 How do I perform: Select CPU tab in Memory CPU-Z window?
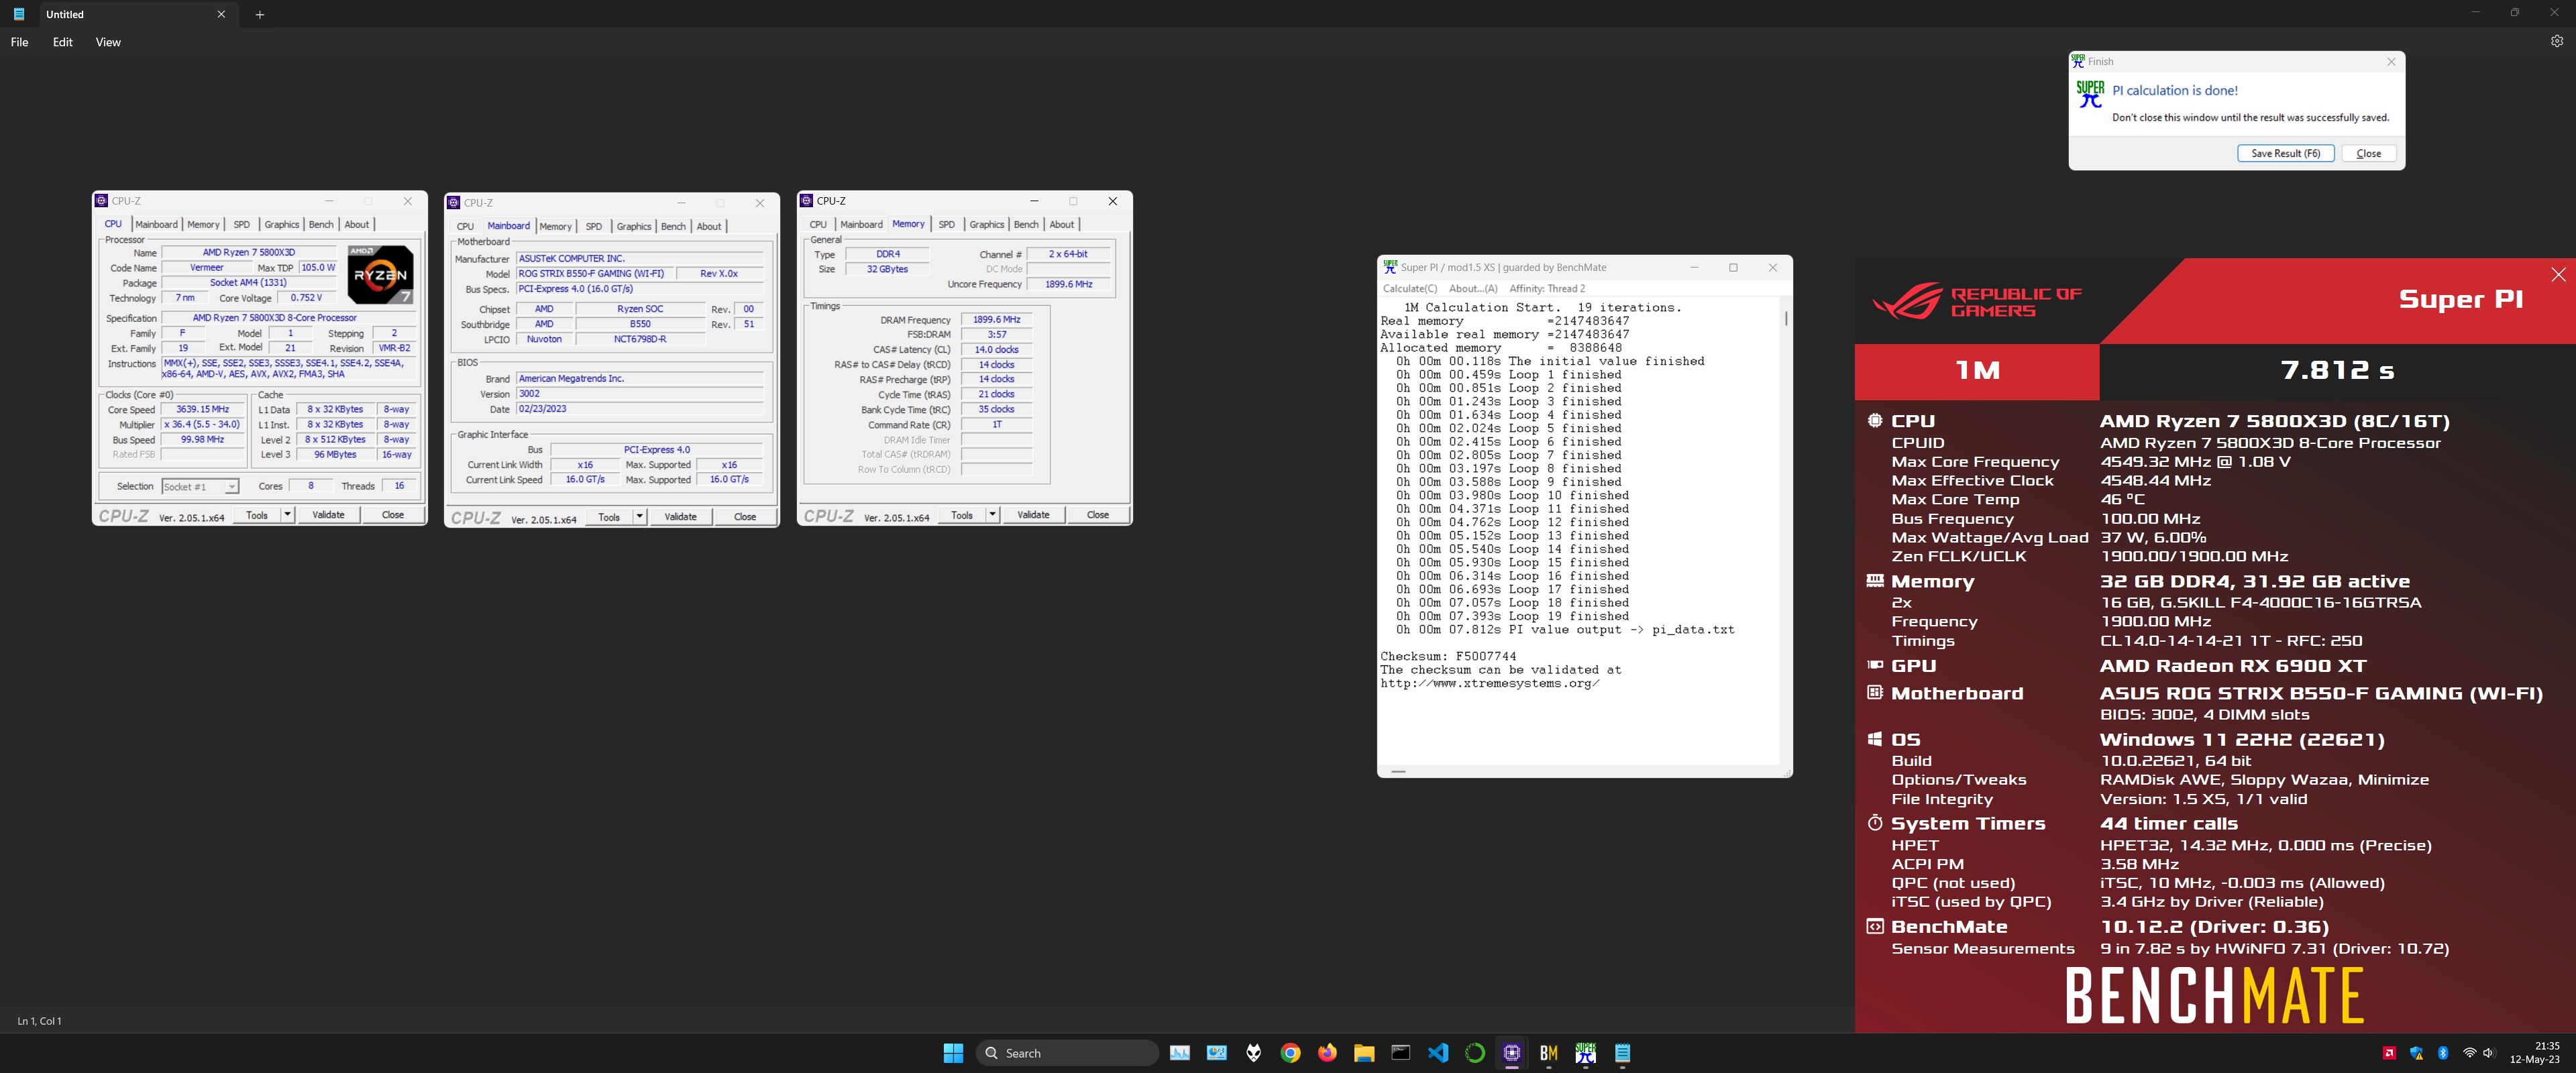pos(818,224)
